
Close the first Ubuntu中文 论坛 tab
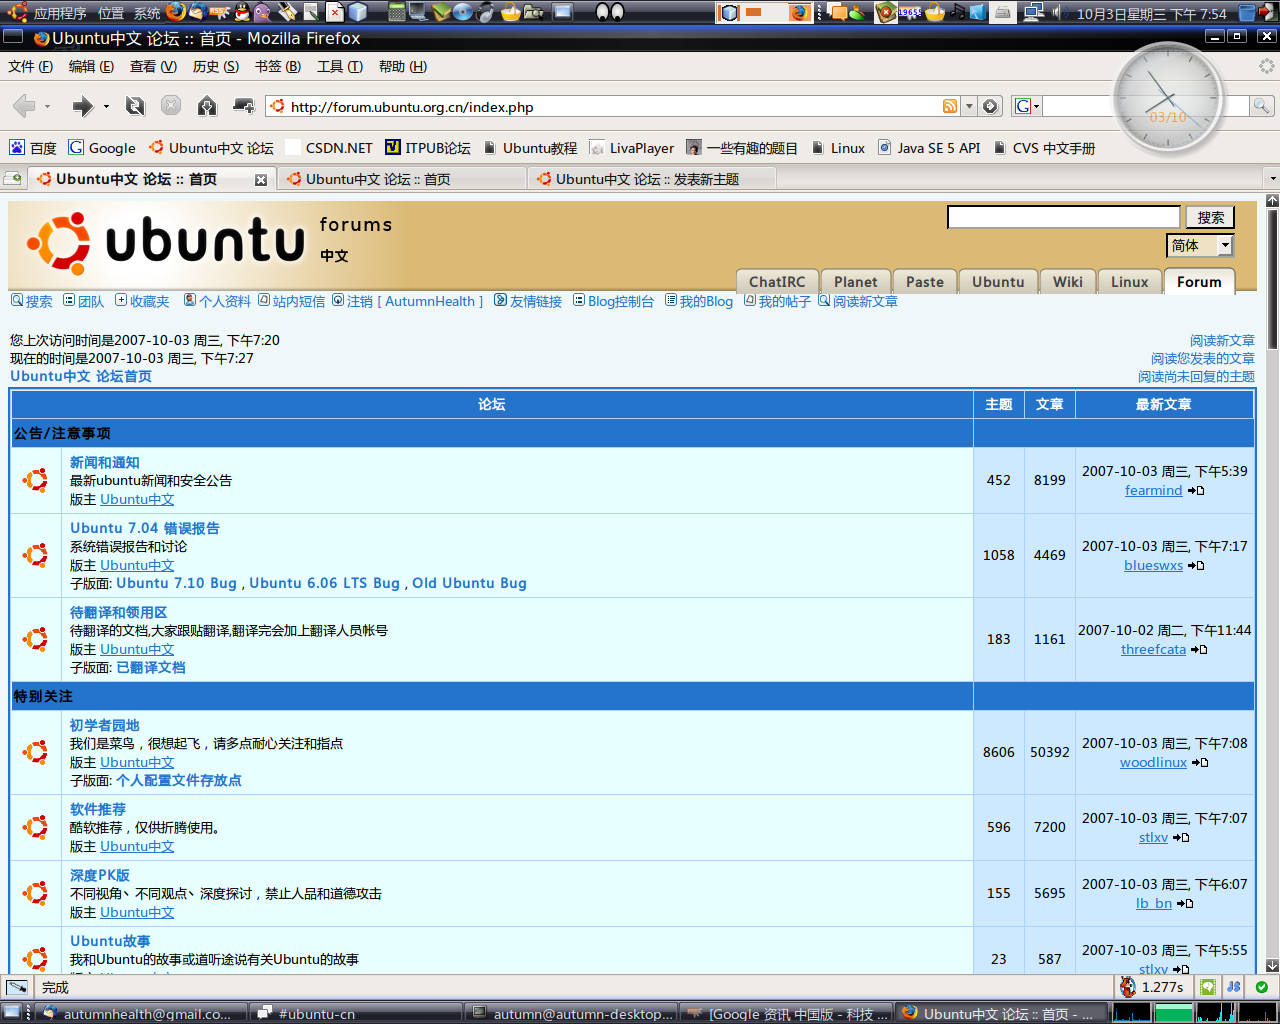[260, 180]
